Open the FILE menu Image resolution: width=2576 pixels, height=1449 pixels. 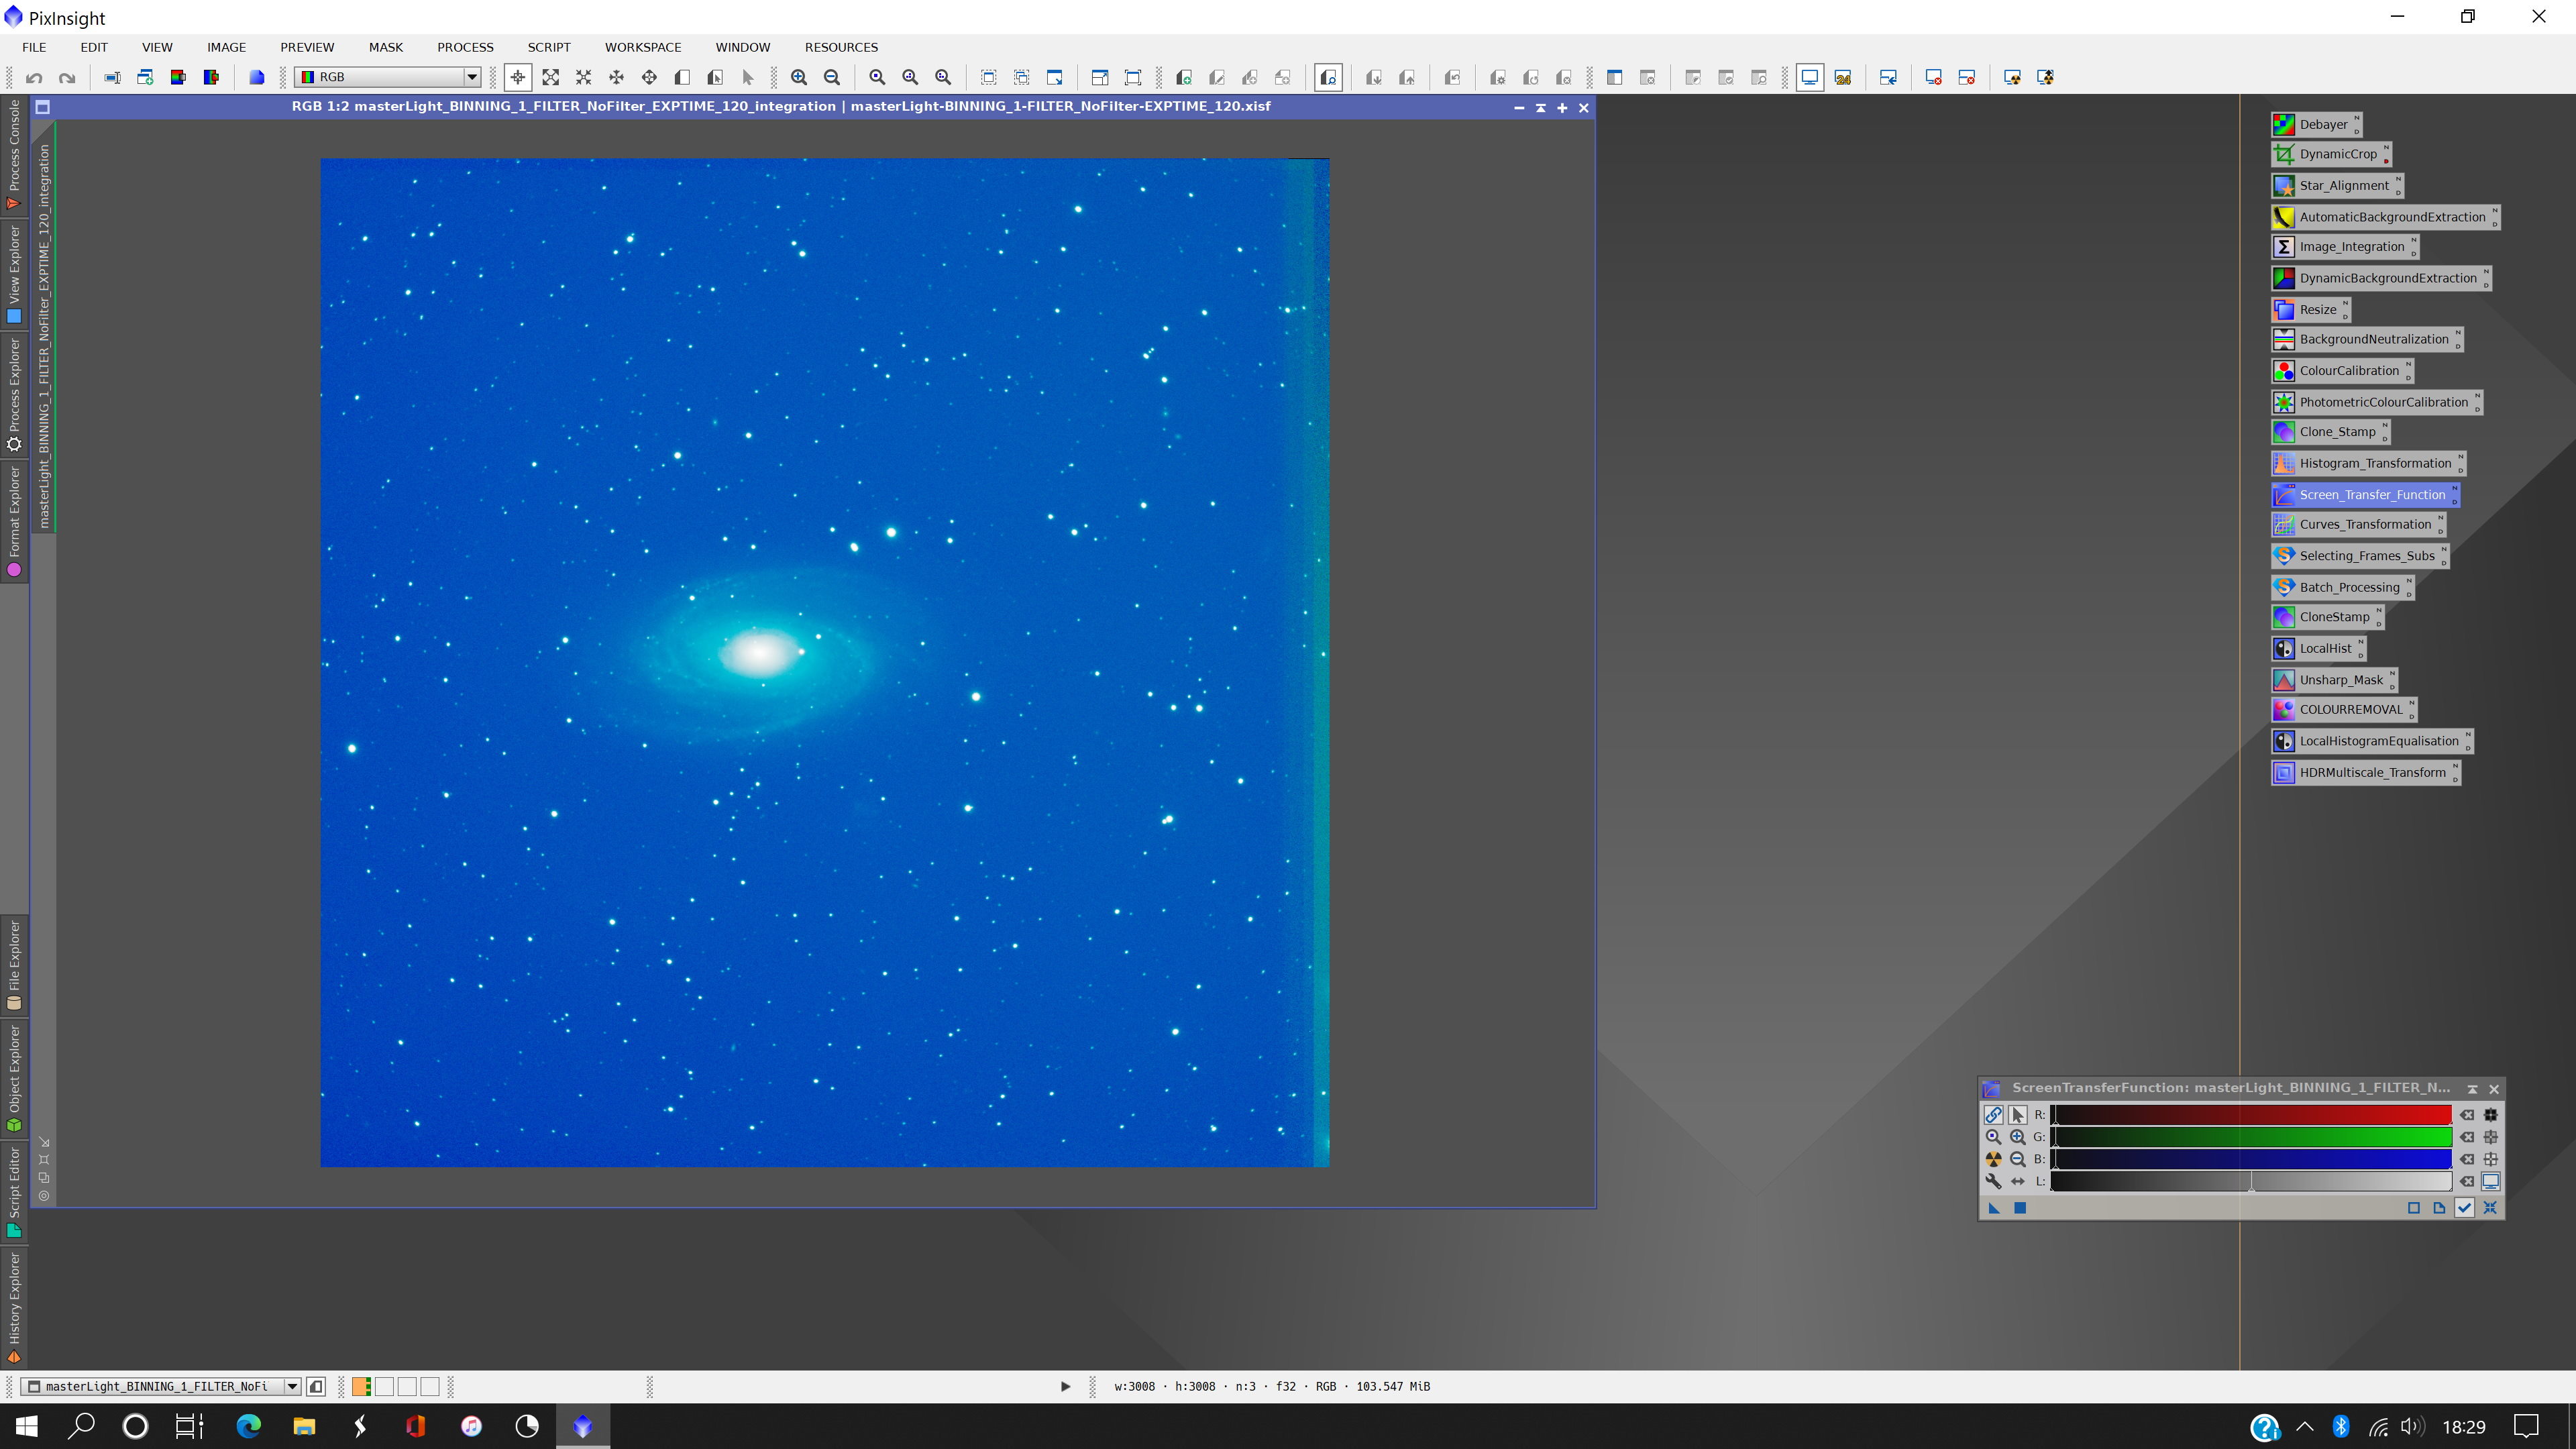click(34, 47)
